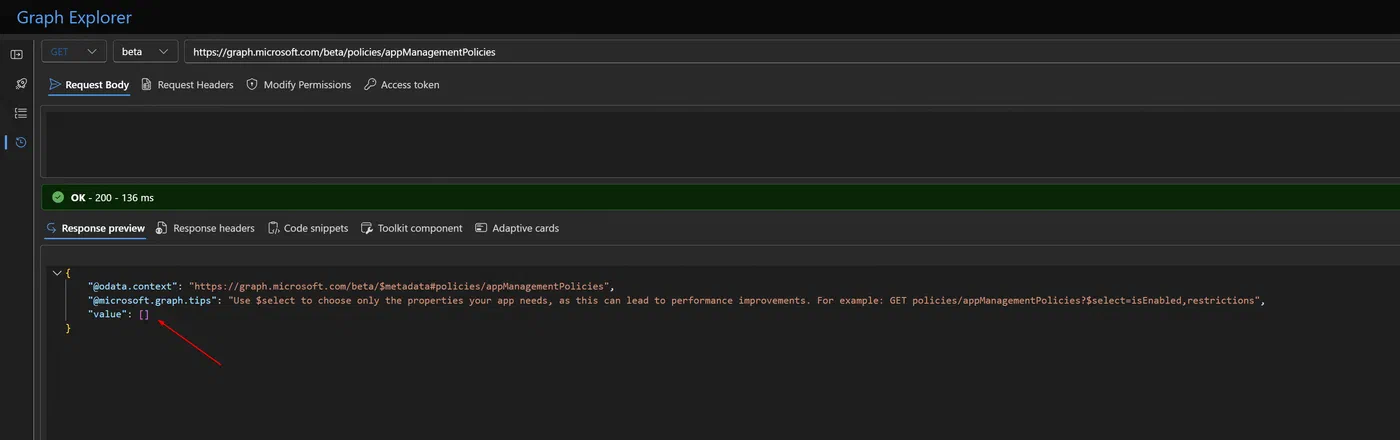Viewport: 1400px width, 440px height.
Task: Click the rocket sample queries icon
Action: pyautogui.click(x=20, y=84)
